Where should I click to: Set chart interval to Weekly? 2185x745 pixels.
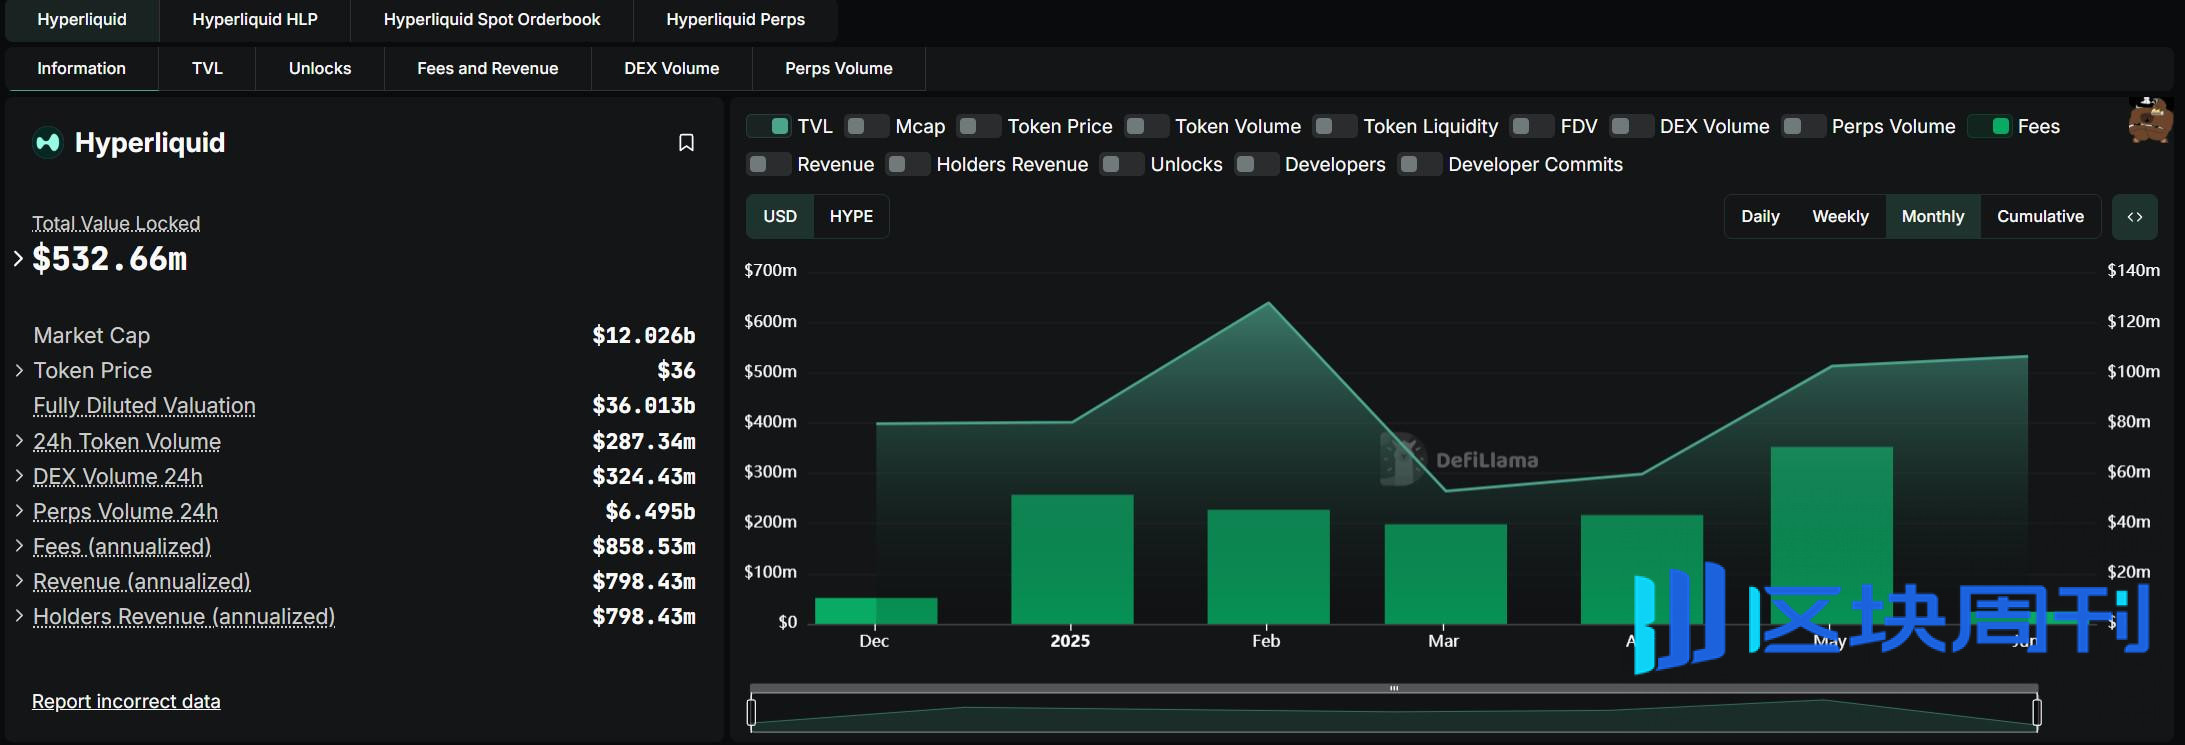point(1840,217)
